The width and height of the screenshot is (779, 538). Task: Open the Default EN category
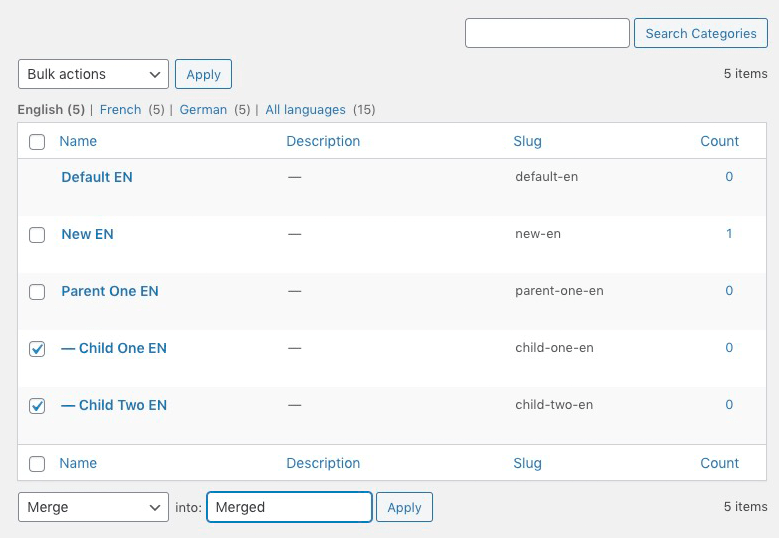pyautogui.click(x=97, y=177)
